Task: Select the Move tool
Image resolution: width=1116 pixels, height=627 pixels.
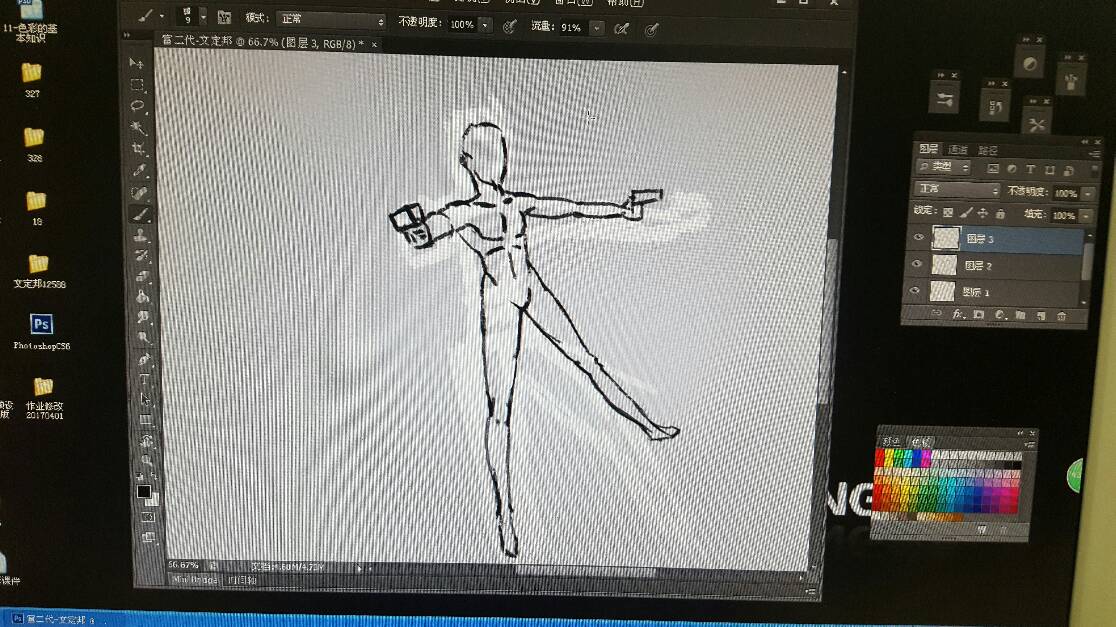Action: [137, 63]
